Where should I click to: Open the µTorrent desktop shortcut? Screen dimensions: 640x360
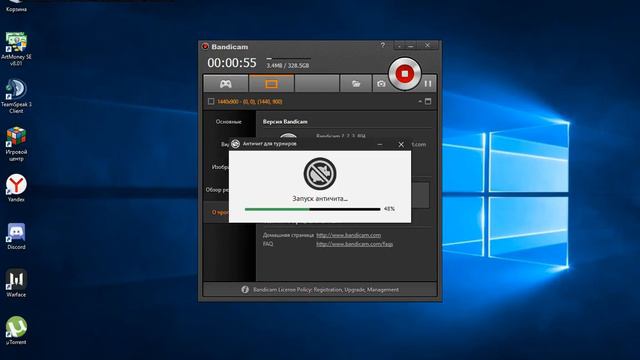(x=16, y=331)
